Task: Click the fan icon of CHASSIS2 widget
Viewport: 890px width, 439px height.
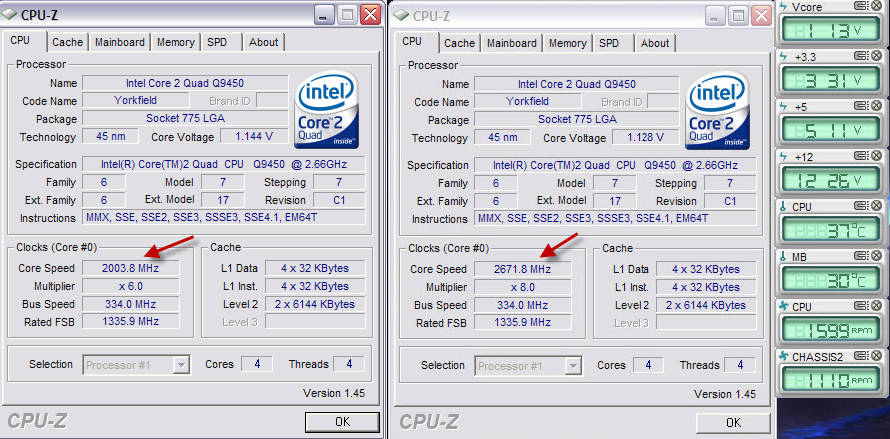Action: [x=784, y=357]
